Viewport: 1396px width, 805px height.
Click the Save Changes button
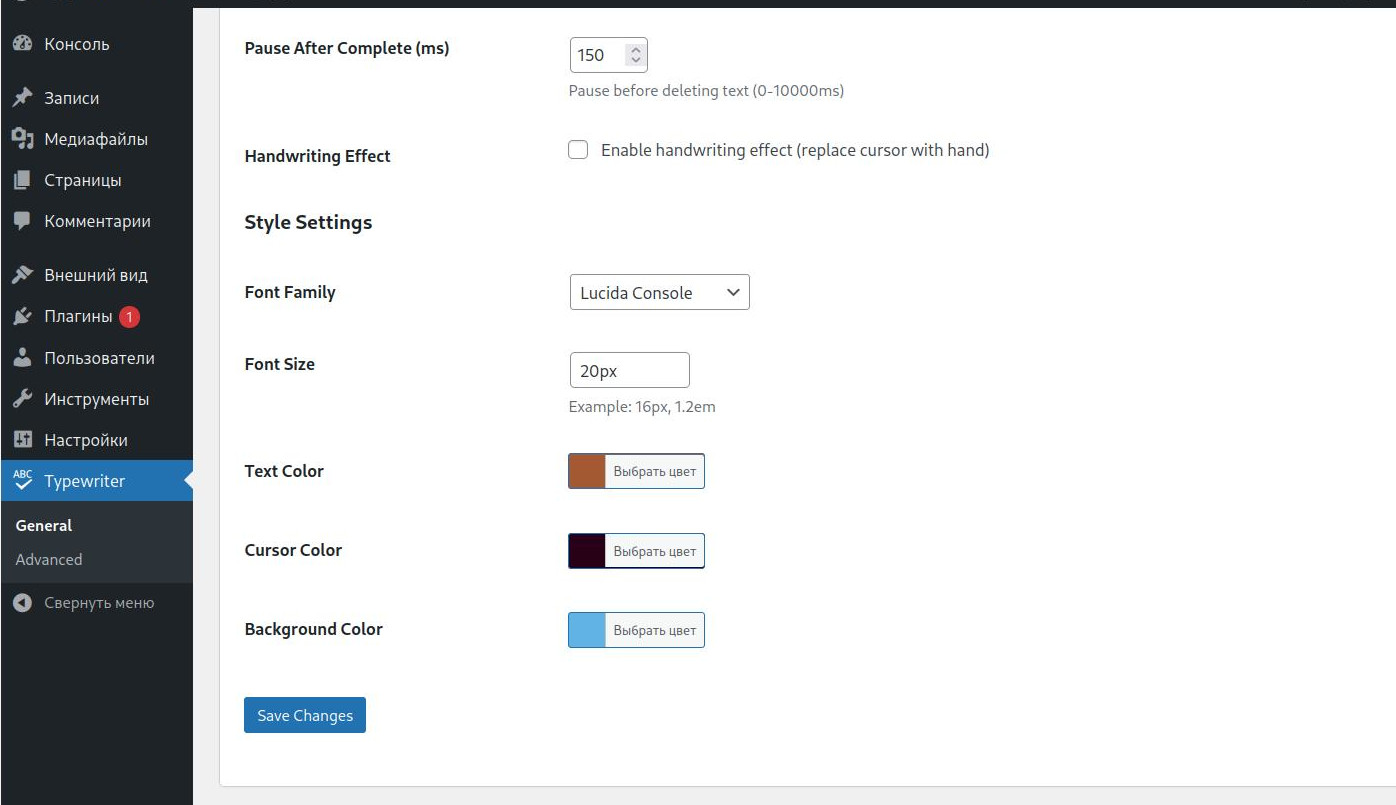click(x=305, y=715)
